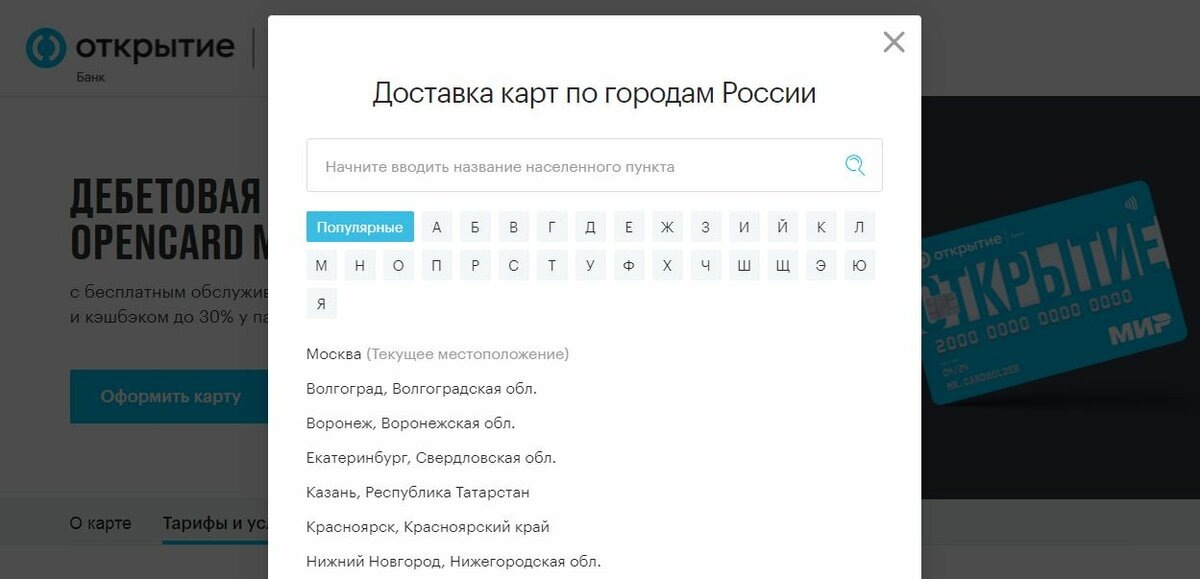Click the Оформить карту button
This screenshot has height=579, width=1200.
[x=170, y=396]
